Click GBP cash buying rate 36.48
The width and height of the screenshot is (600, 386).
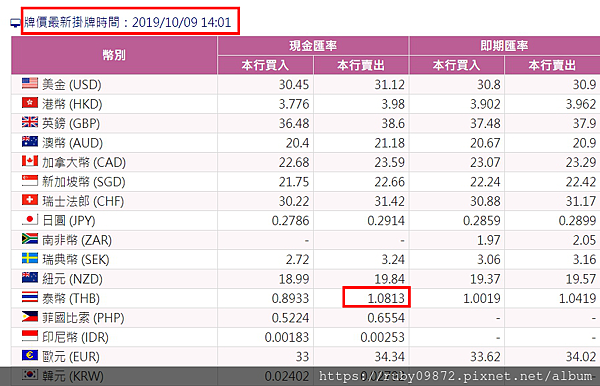click(294, 124)
